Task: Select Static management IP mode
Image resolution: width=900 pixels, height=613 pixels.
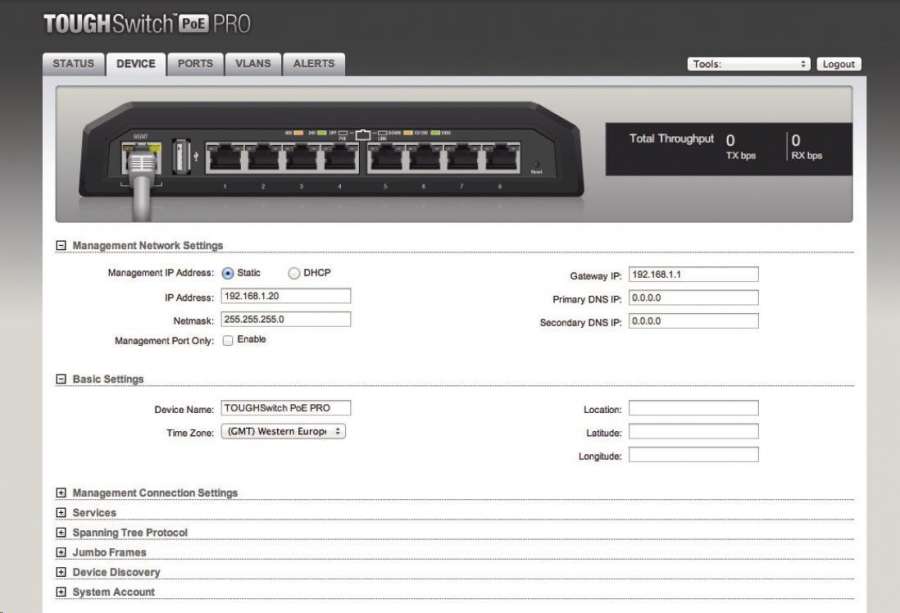Action: pos(228,273)
